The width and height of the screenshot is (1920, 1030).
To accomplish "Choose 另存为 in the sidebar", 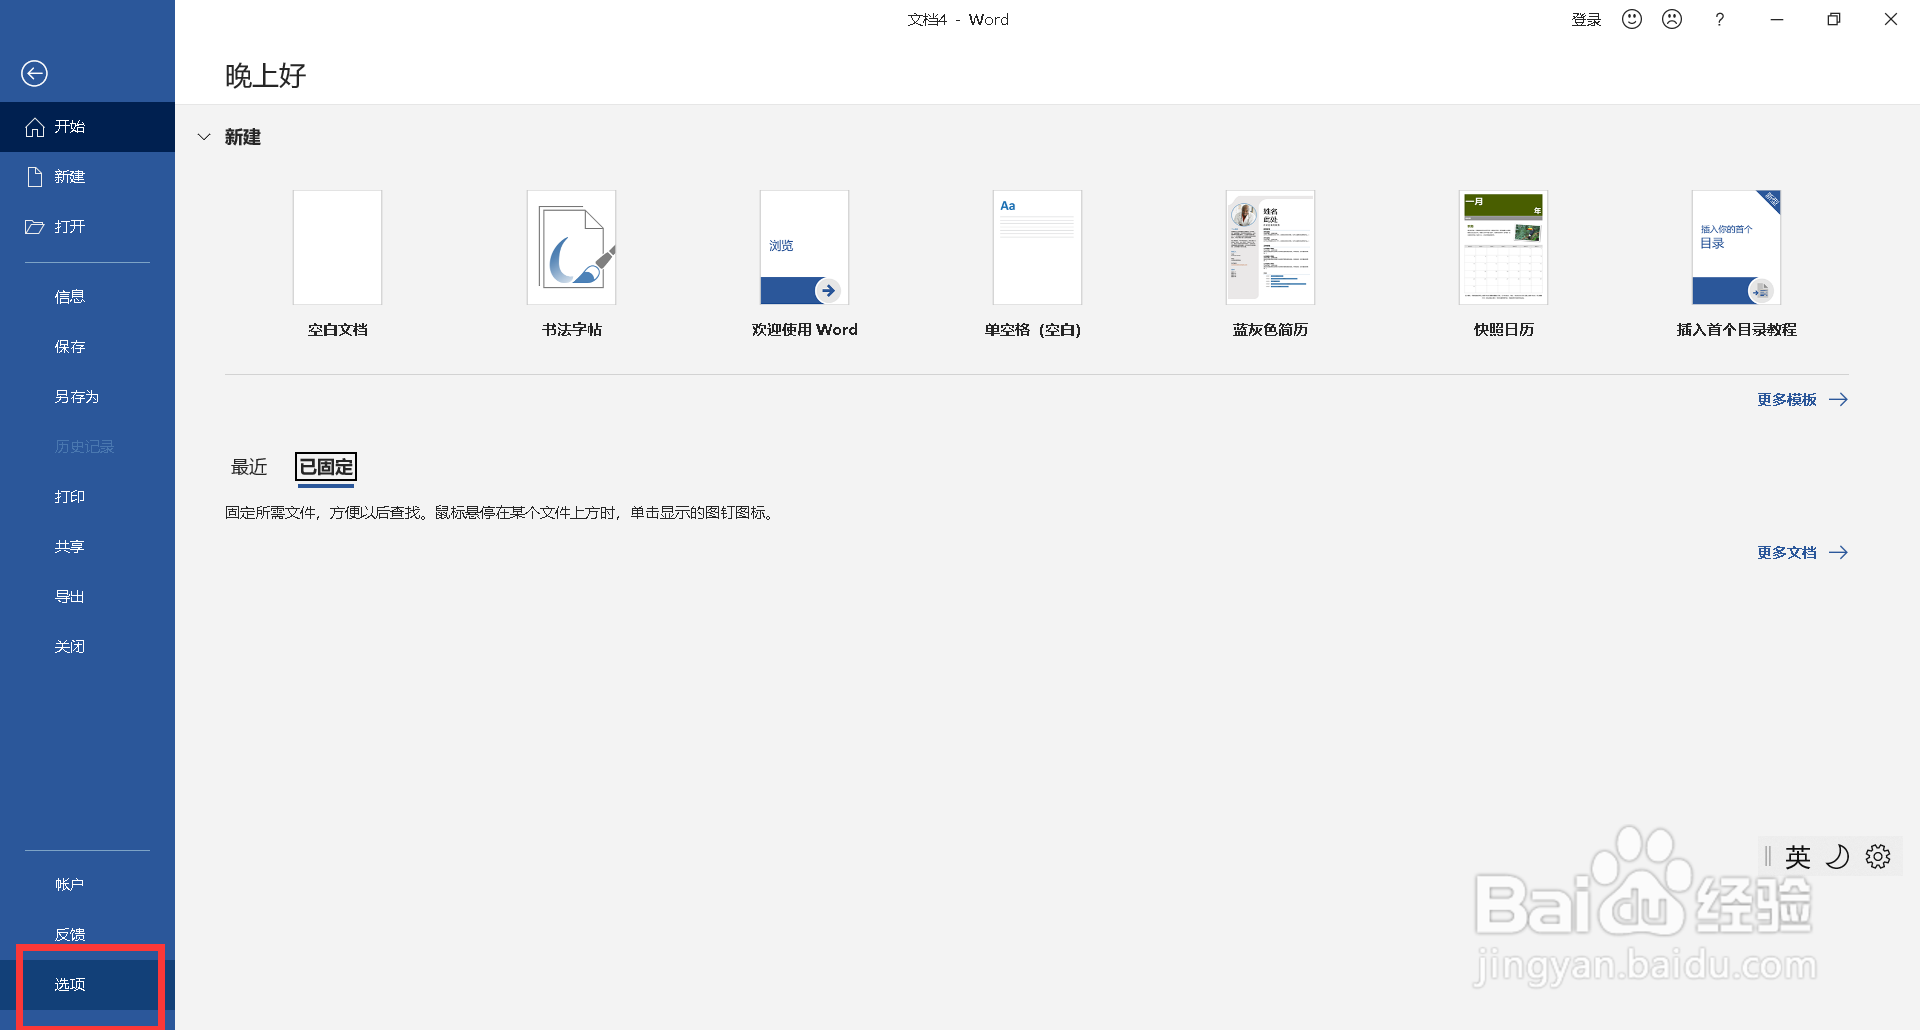I will coord(87,397).
